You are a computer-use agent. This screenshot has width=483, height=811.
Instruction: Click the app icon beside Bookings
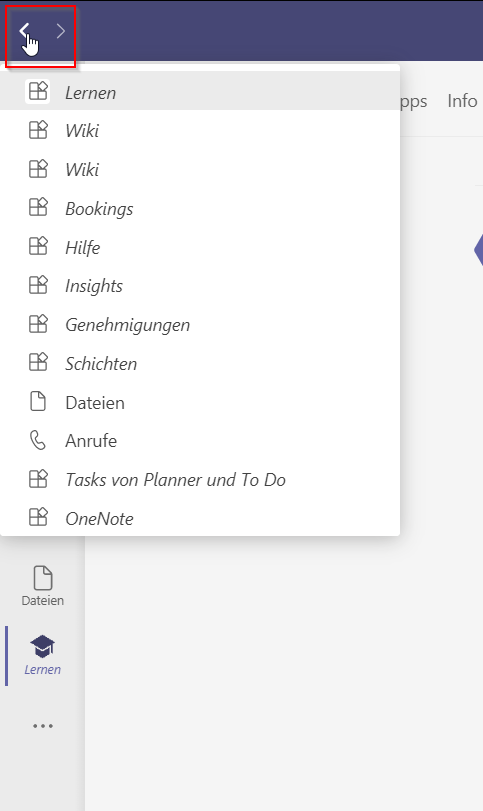click(38, 208)
